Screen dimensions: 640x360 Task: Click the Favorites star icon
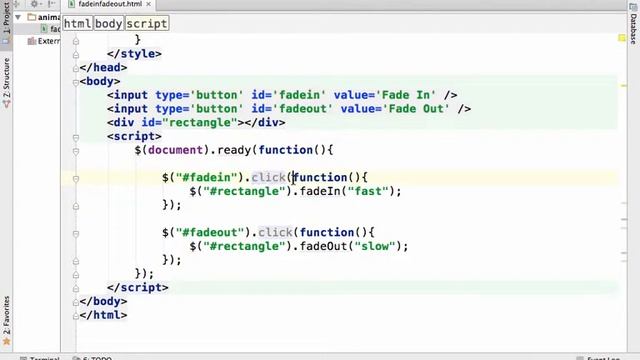tap(6, 341)
